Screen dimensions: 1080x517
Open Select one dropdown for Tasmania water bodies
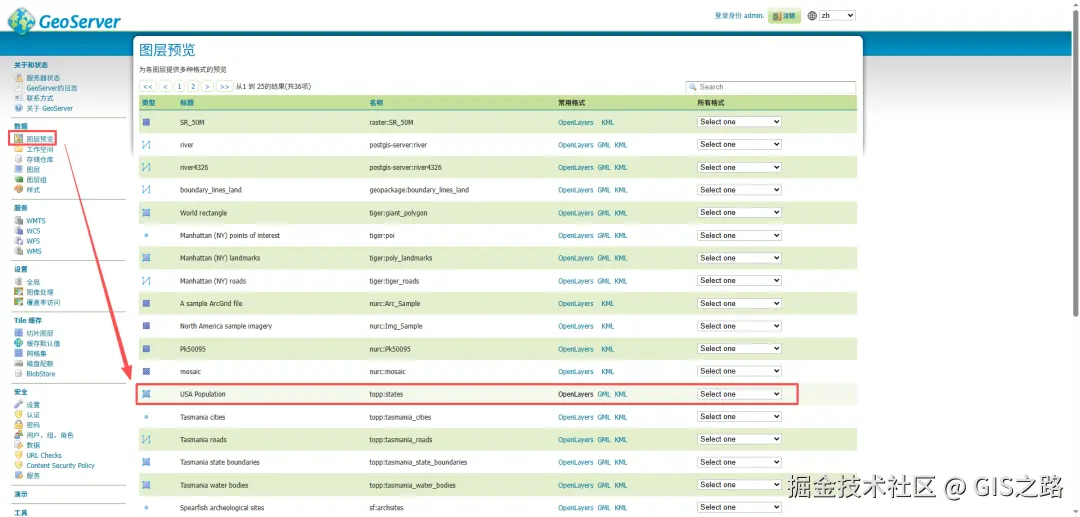pos(739,485)
